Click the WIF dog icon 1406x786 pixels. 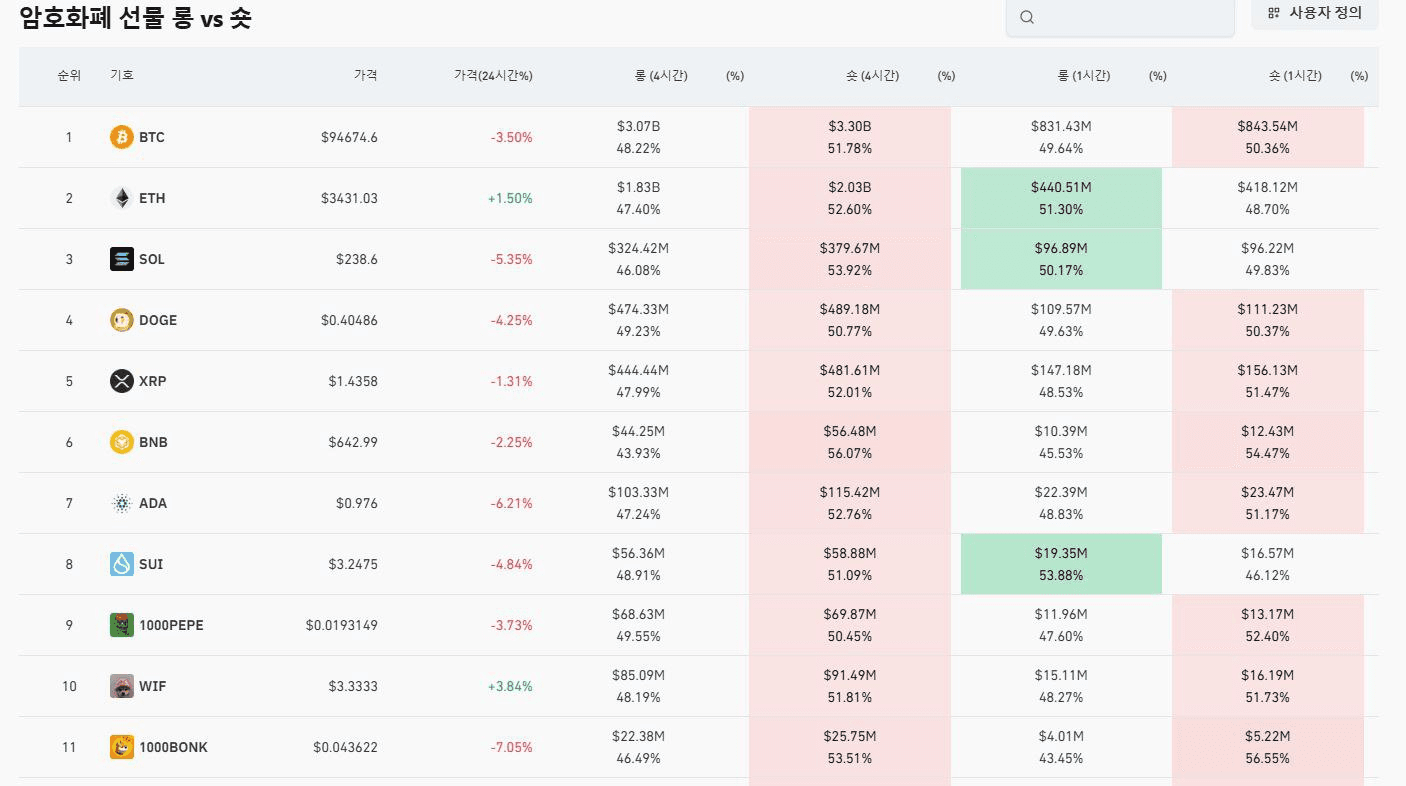pos(121,686)
